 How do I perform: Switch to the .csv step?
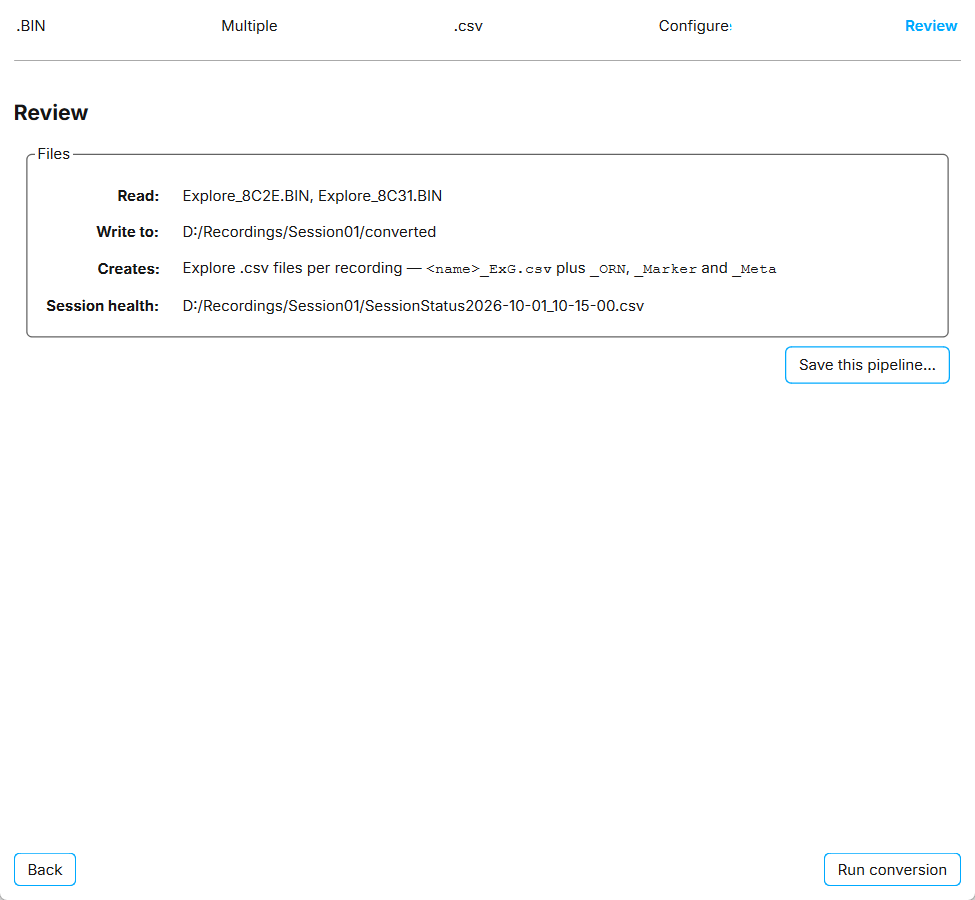coord(468,26)
